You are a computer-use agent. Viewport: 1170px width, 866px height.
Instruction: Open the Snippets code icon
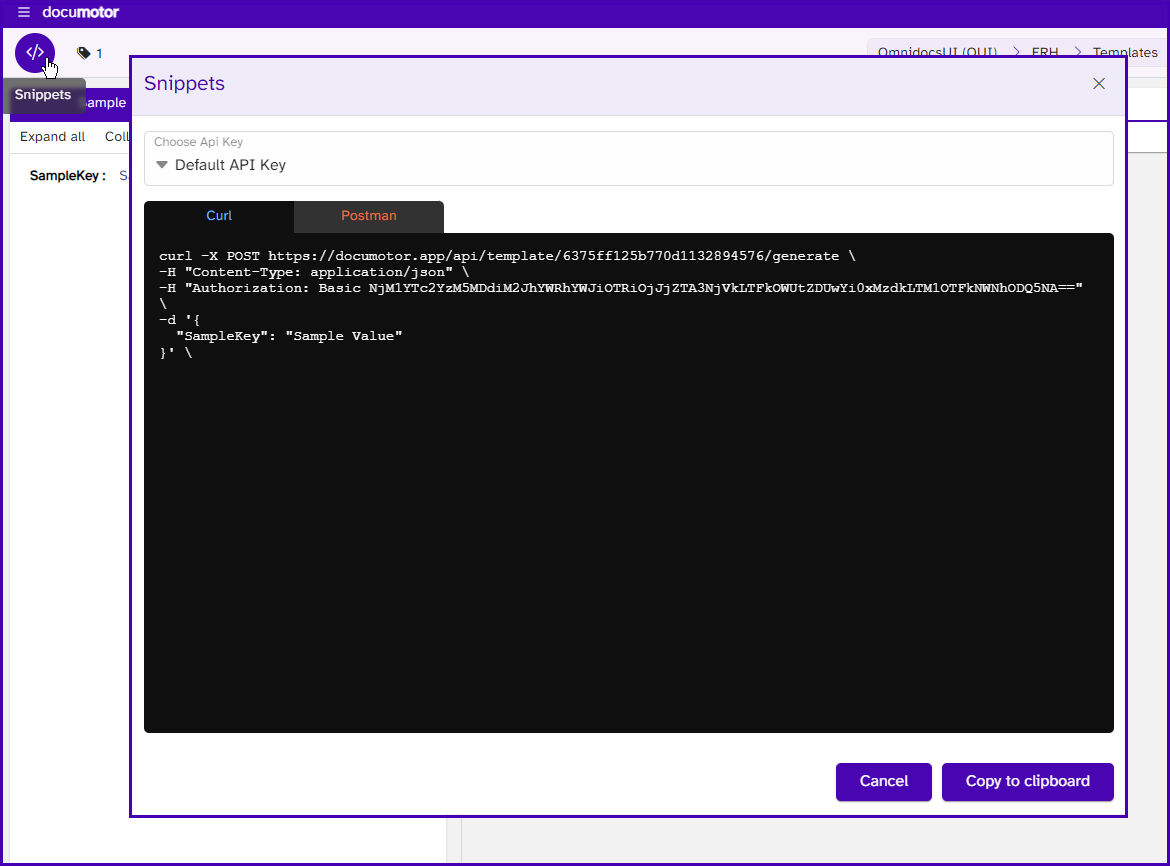tap(36, 52)
